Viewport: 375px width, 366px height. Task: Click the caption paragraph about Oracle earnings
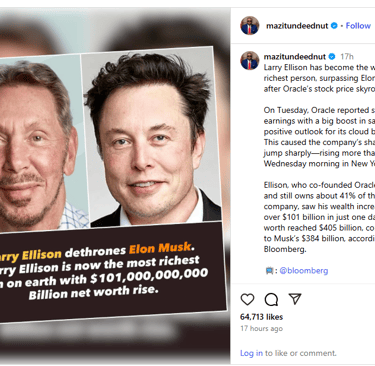click(319, 137)
